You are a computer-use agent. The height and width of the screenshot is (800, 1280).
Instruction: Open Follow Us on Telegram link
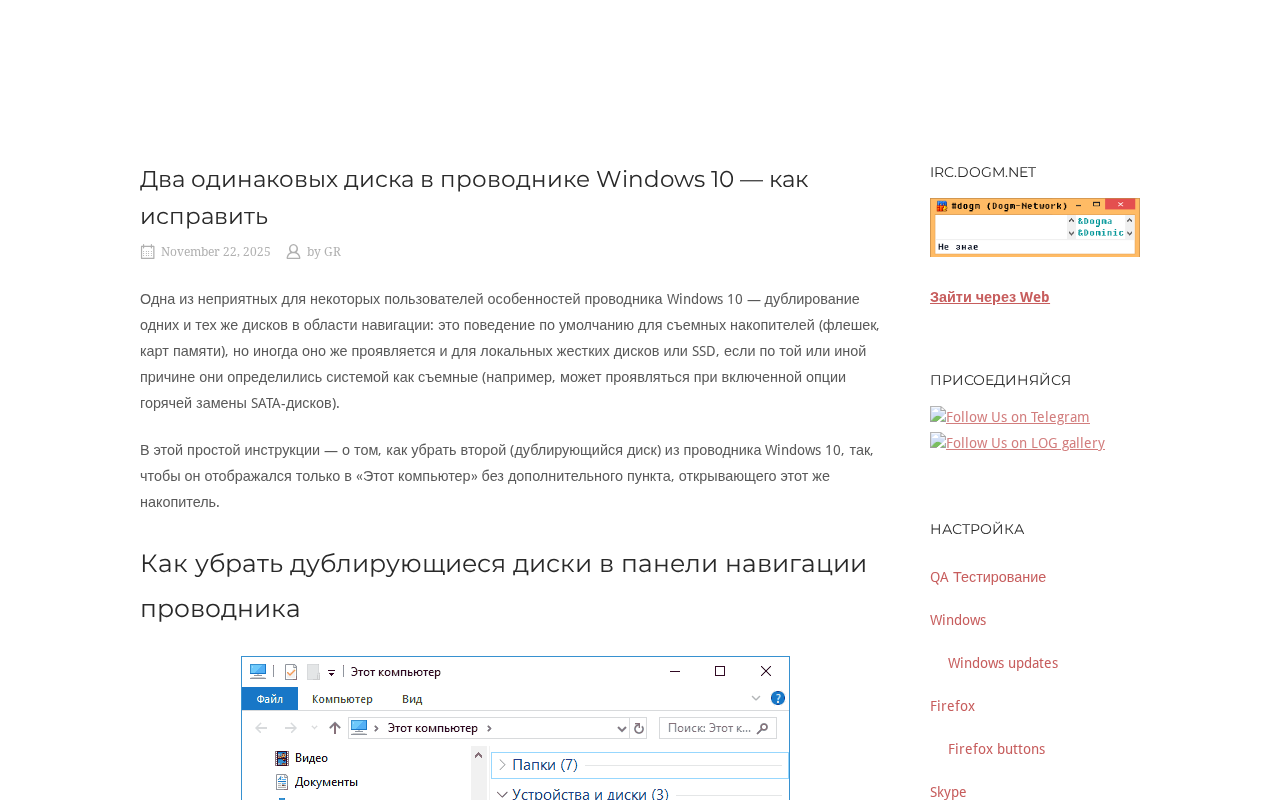tap(1010, 416)
